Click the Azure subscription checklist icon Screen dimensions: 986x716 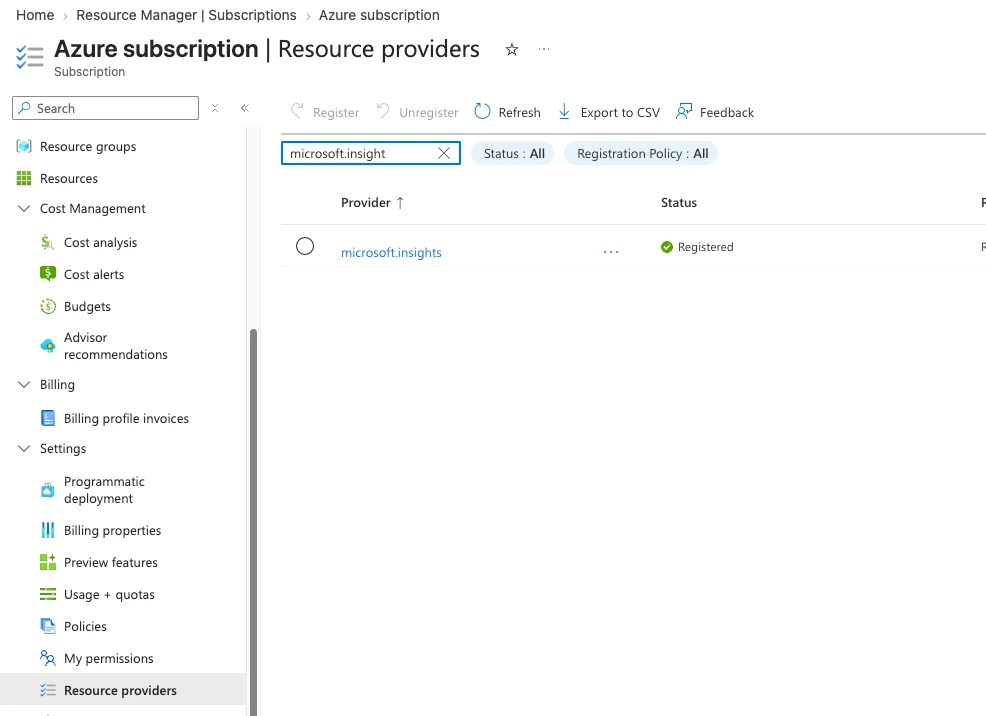[30, 57]
